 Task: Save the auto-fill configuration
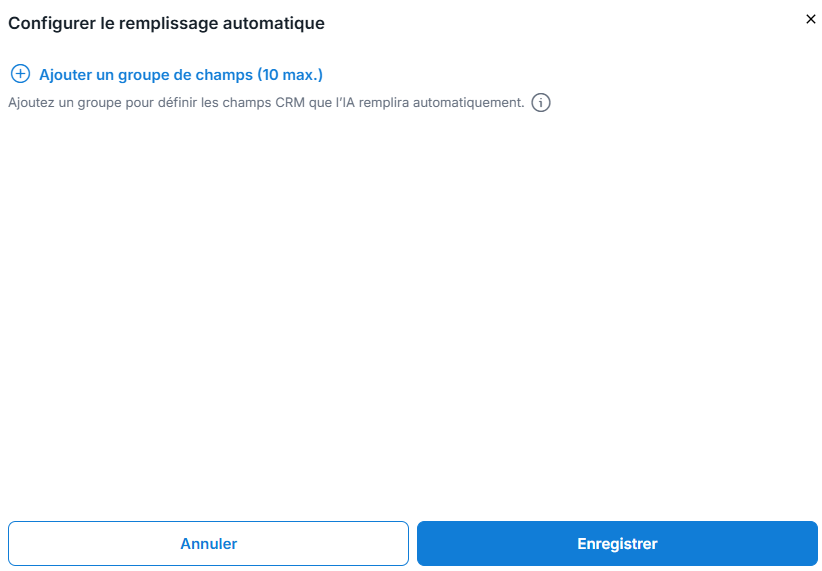click(617, 543)
